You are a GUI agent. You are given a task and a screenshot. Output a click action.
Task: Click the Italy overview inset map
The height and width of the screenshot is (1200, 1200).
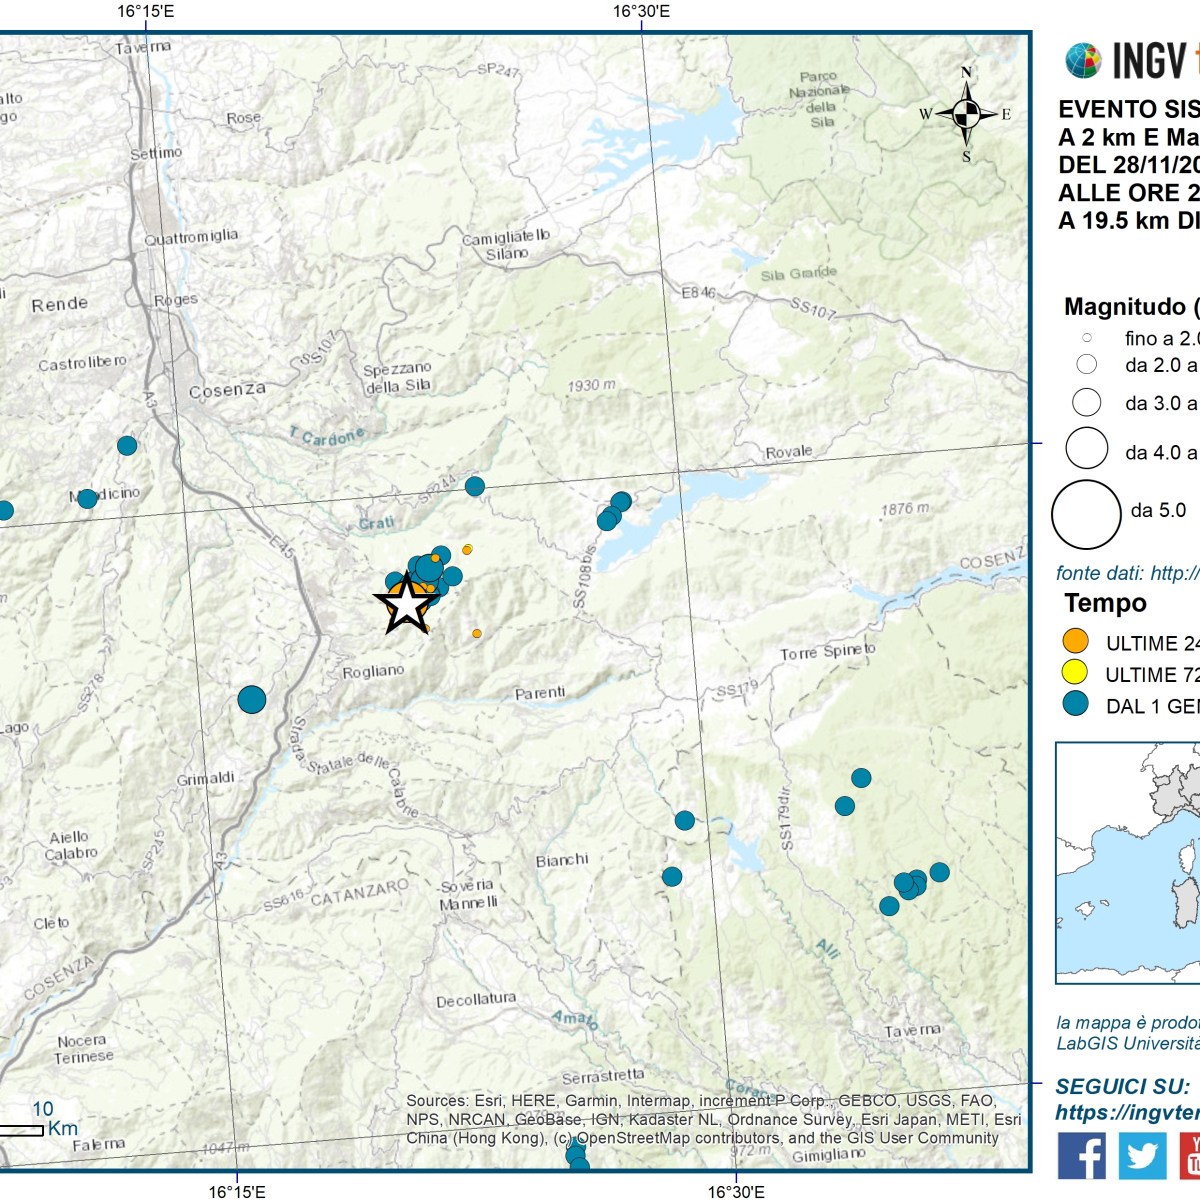point(1128,860)
